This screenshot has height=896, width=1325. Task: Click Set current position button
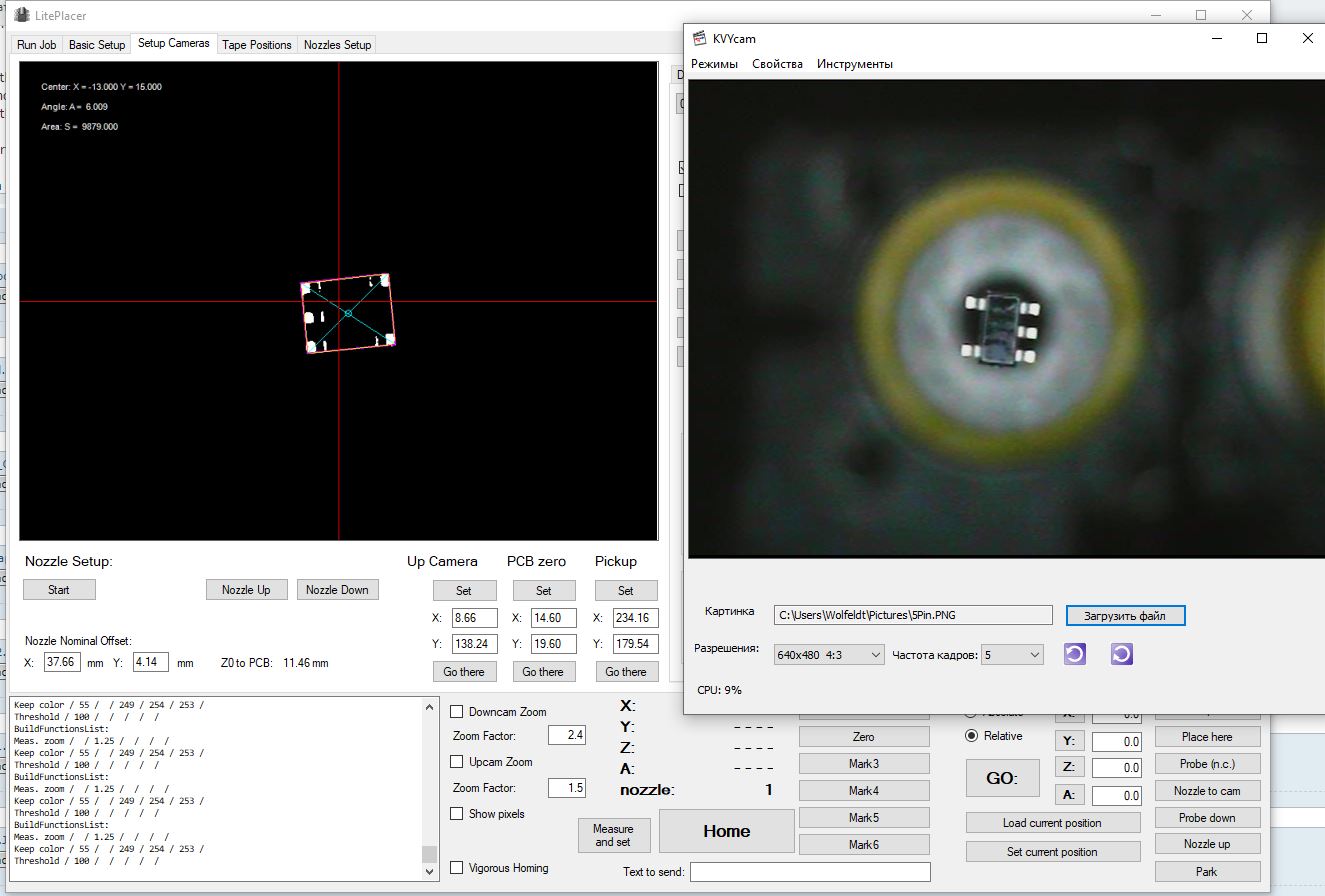click(1053, 852)
